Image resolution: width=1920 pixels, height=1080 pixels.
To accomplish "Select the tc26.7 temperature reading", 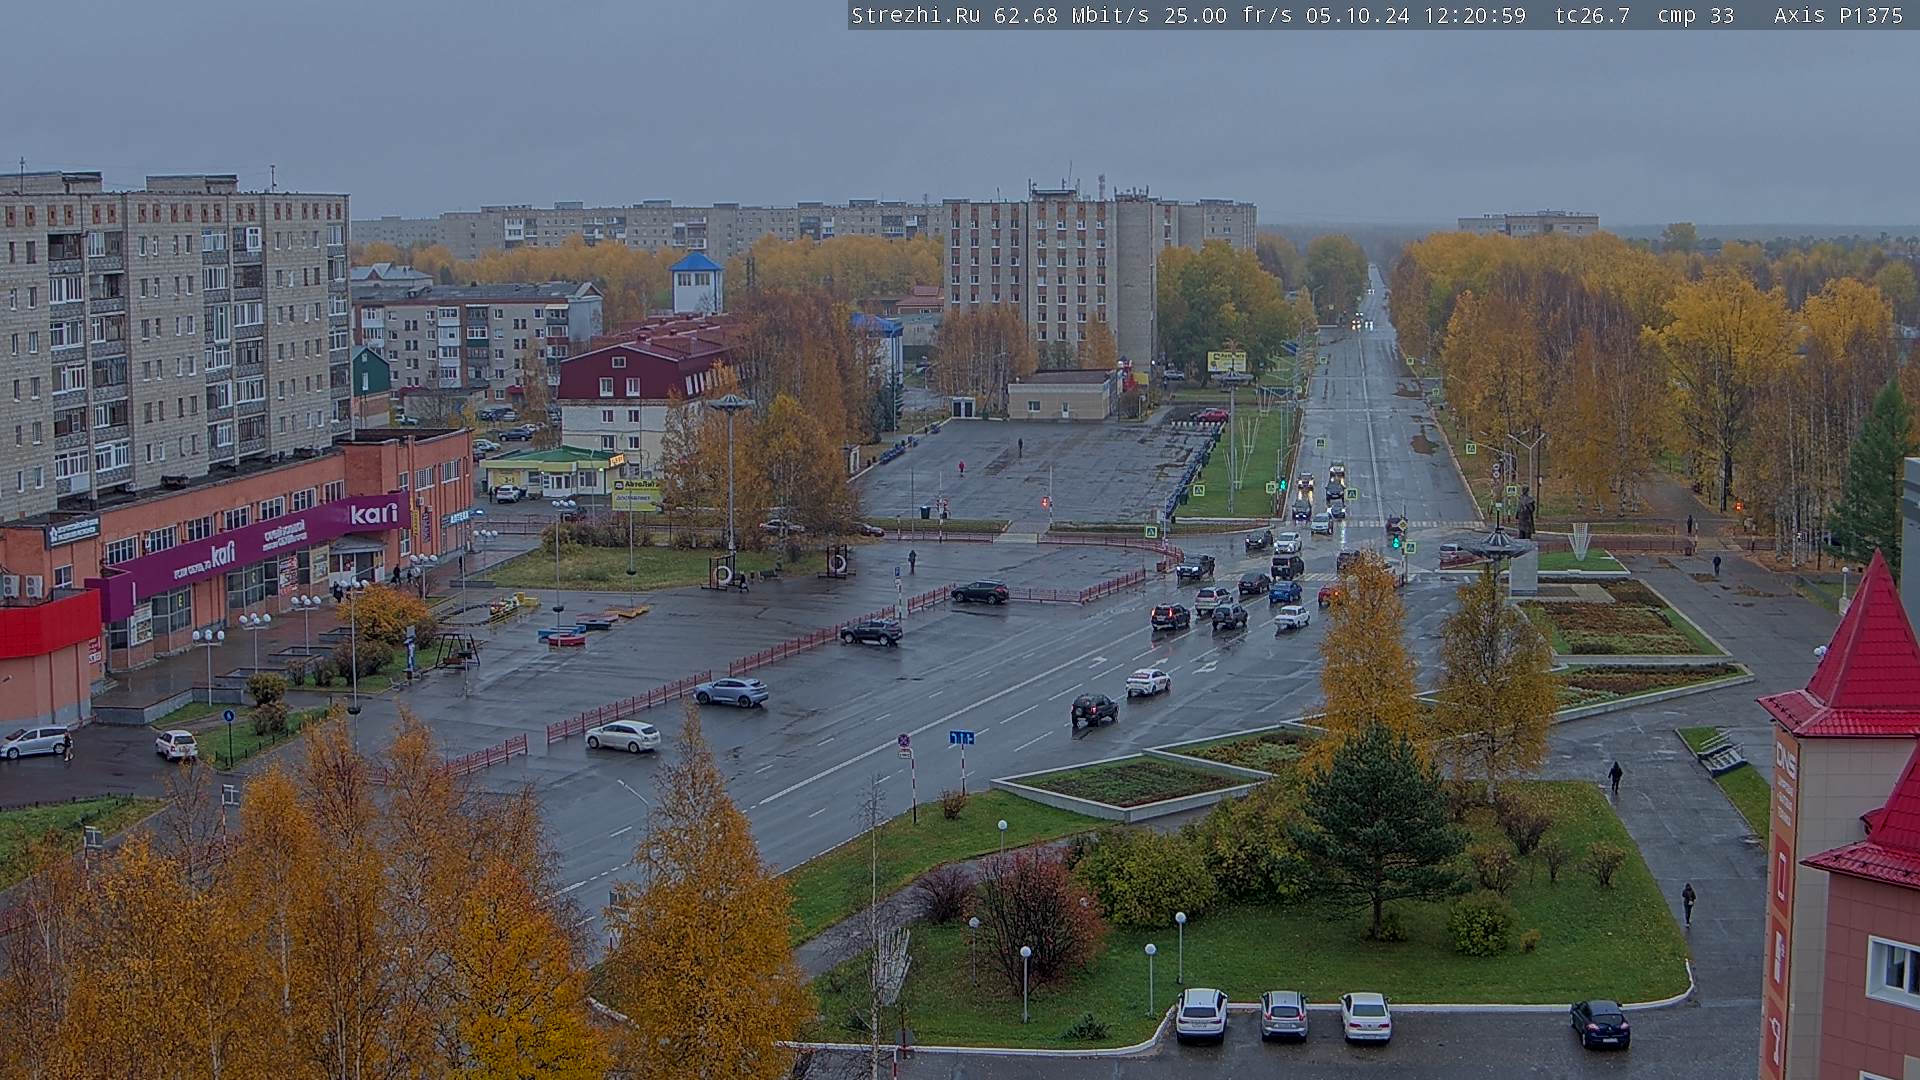I will click(x=1592, y=16).
